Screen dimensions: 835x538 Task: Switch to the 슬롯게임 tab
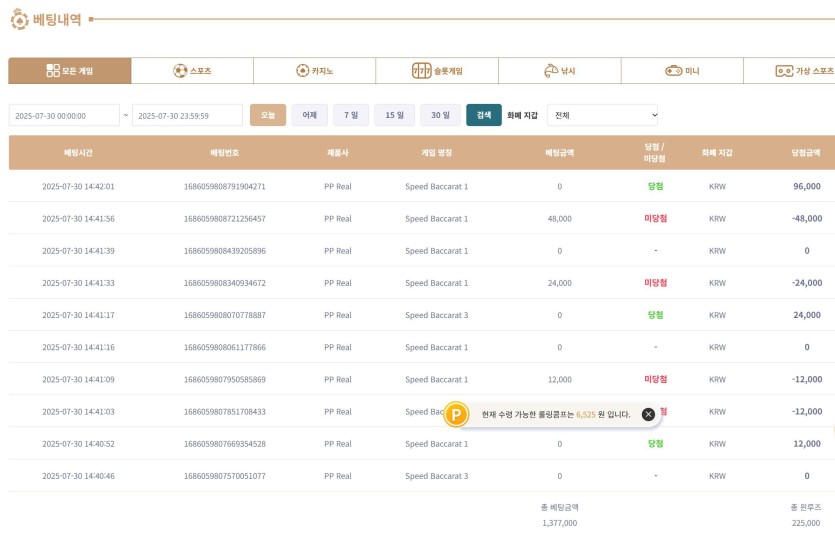tap(437, 71)
